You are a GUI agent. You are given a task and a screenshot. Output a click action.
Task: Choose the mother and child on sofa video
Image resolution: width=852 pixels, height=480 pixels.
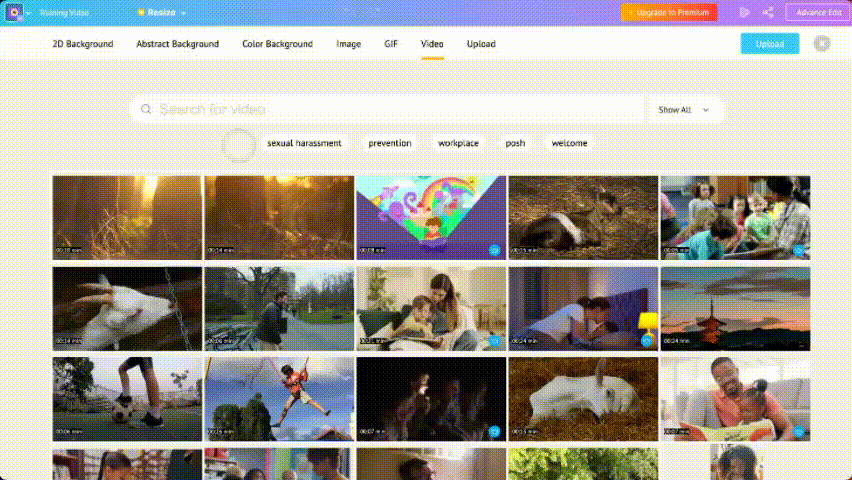click(x=431, y=308)
